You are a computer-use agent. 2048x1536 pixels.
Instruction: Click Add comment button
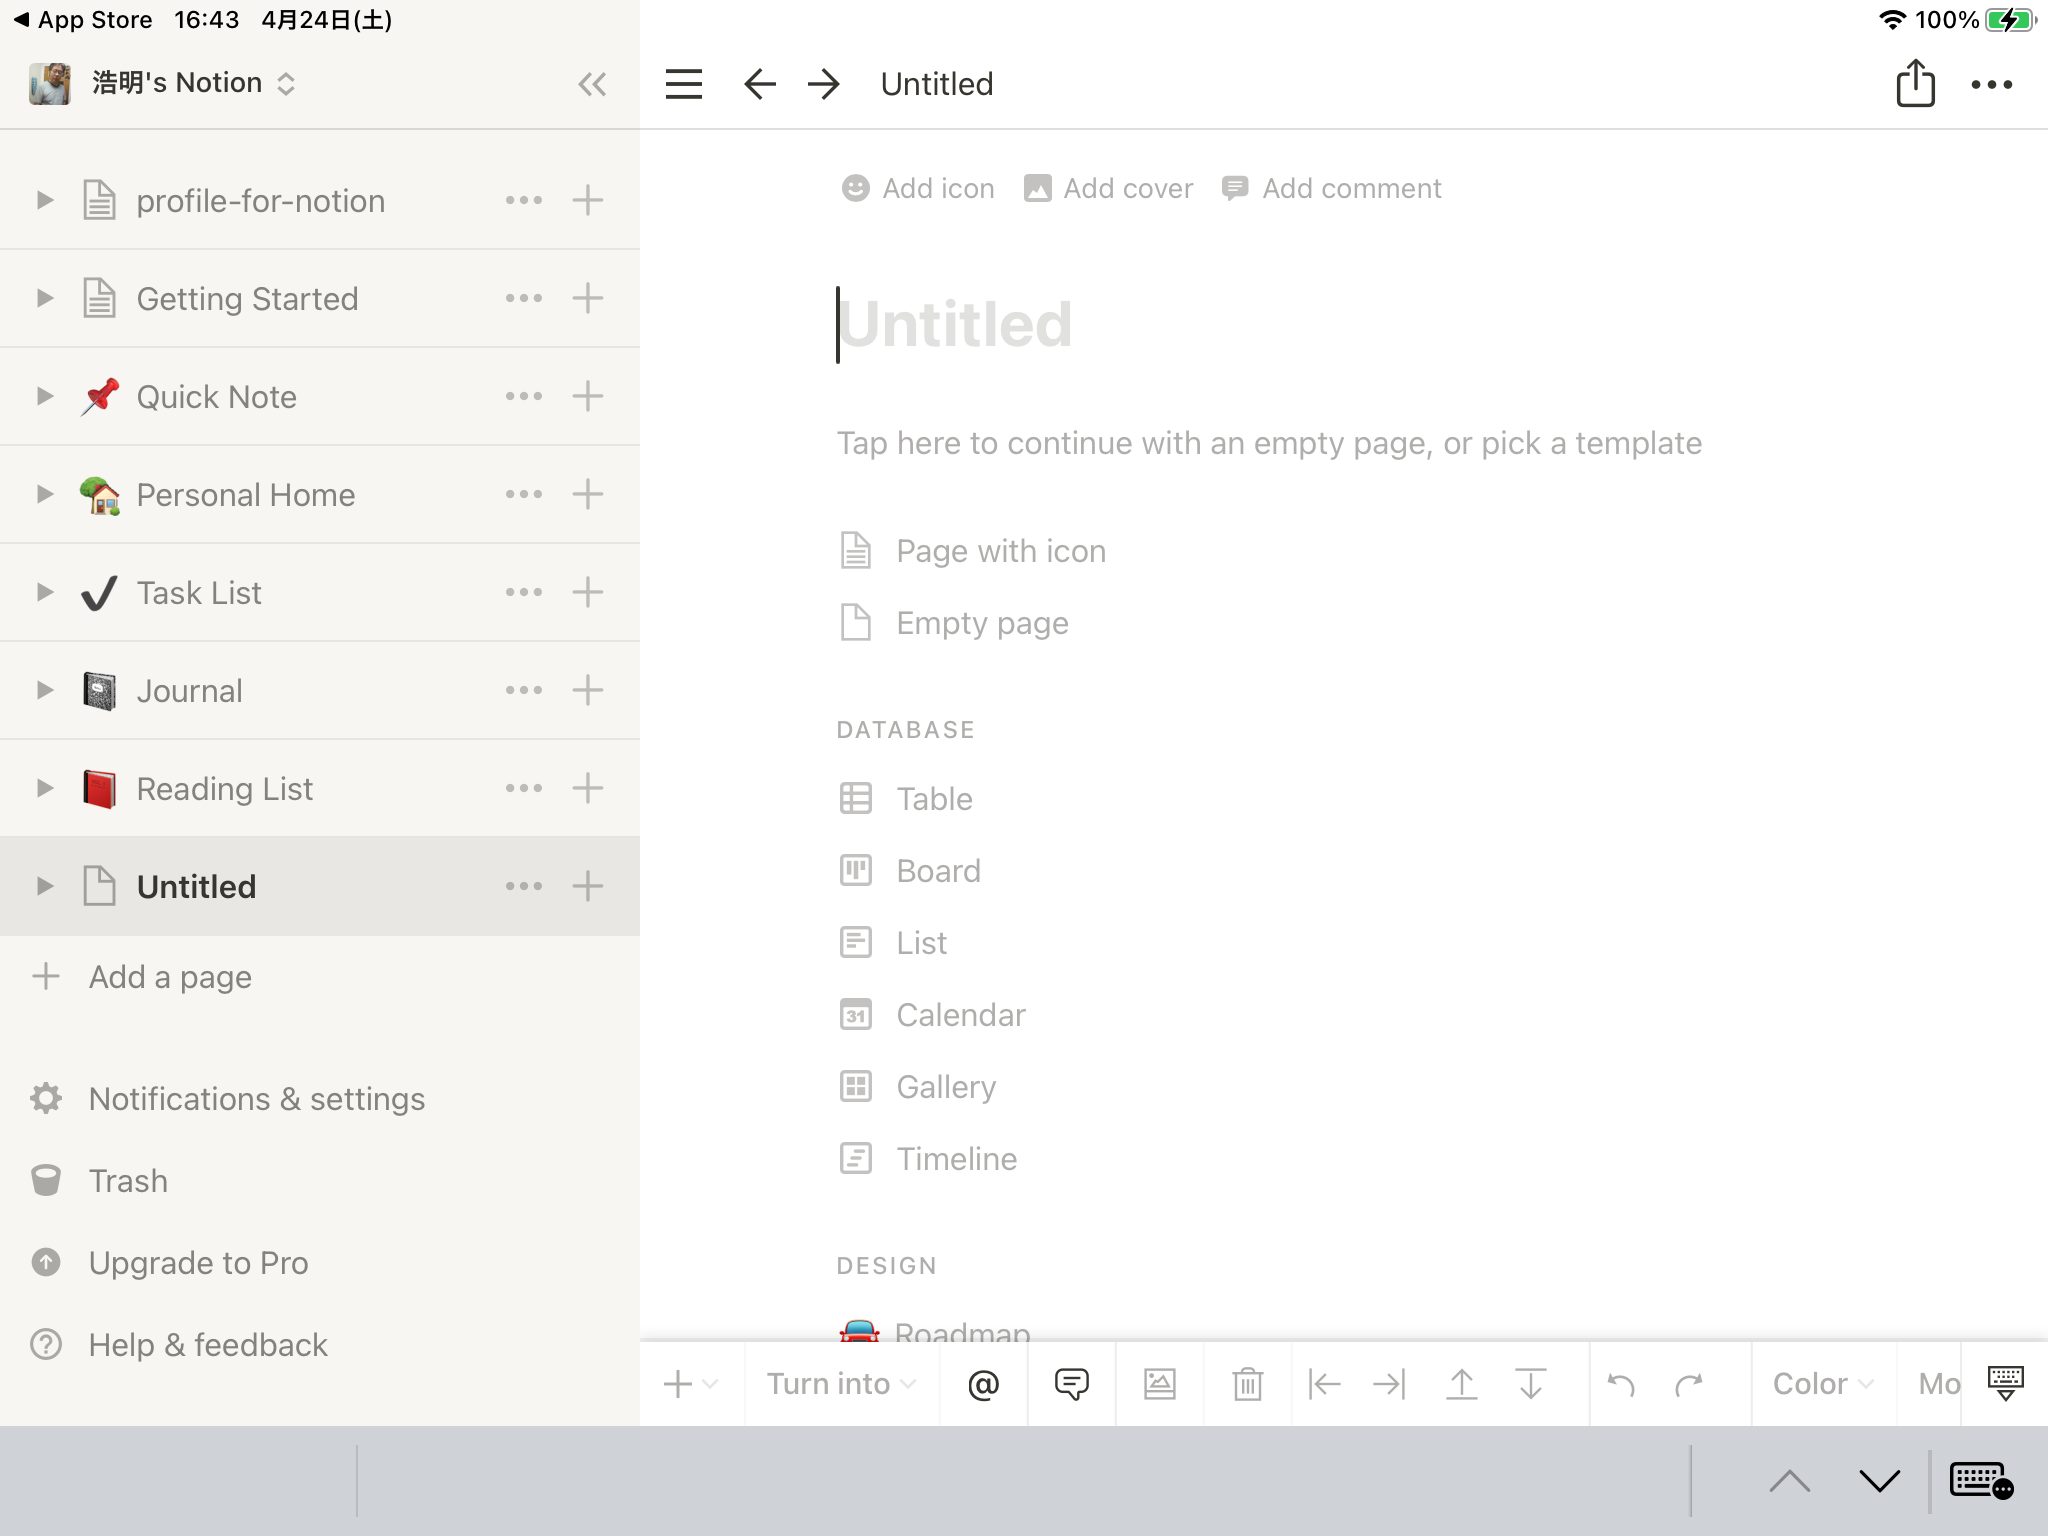1331,188
